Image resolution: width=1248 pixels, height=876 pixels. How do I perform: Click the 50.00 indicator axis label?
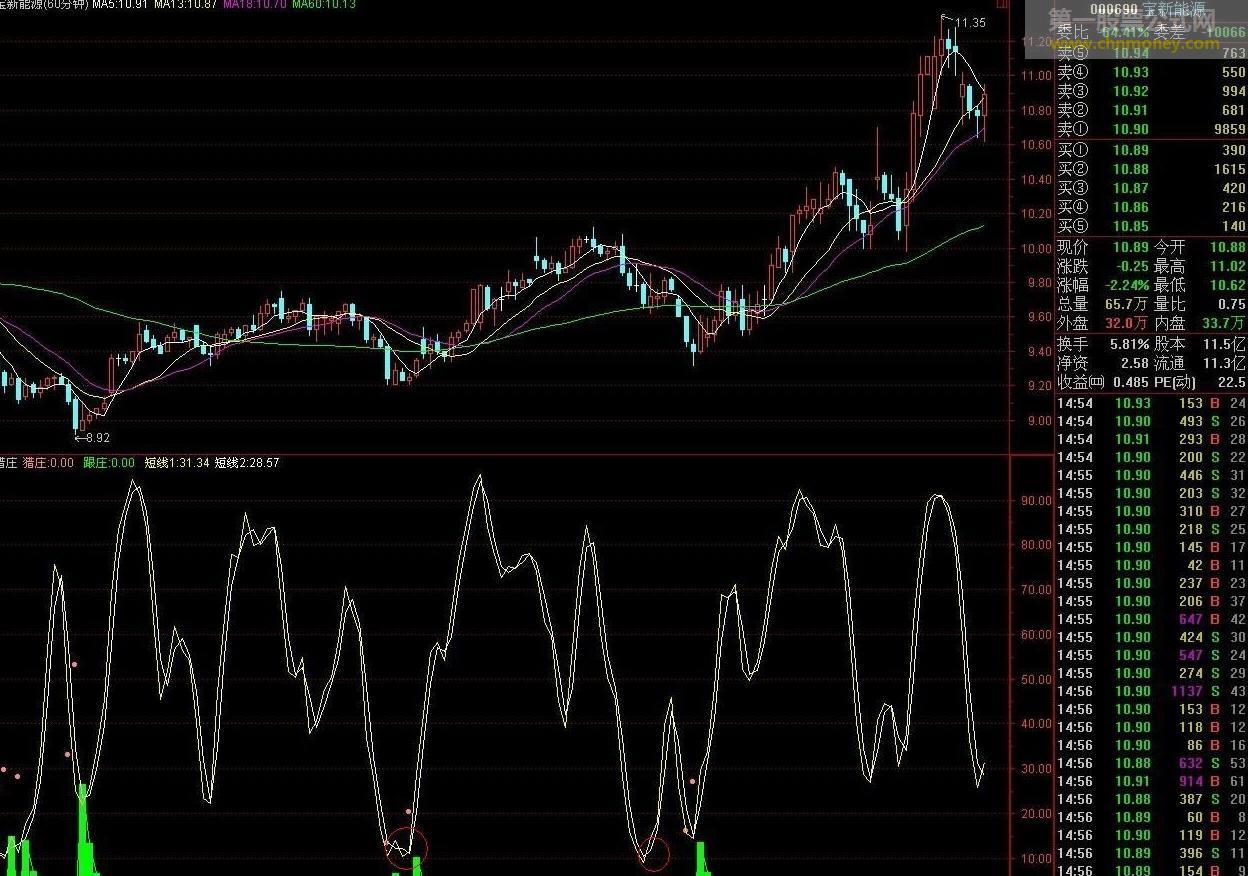point(1037,680)
